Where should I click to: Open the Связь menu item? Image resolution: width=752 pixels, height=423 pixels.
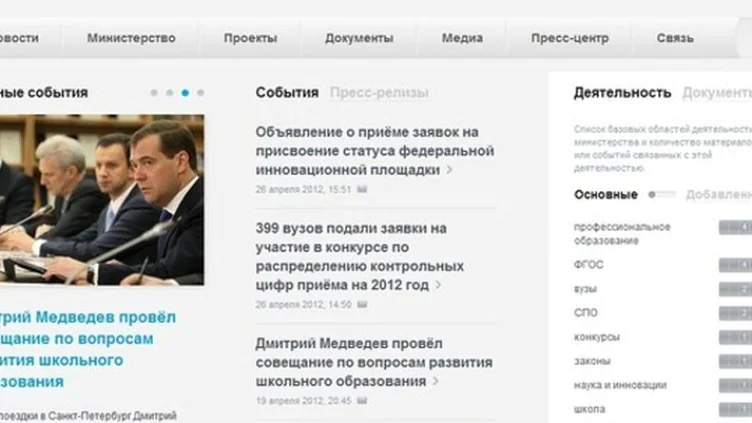[675, 38]
